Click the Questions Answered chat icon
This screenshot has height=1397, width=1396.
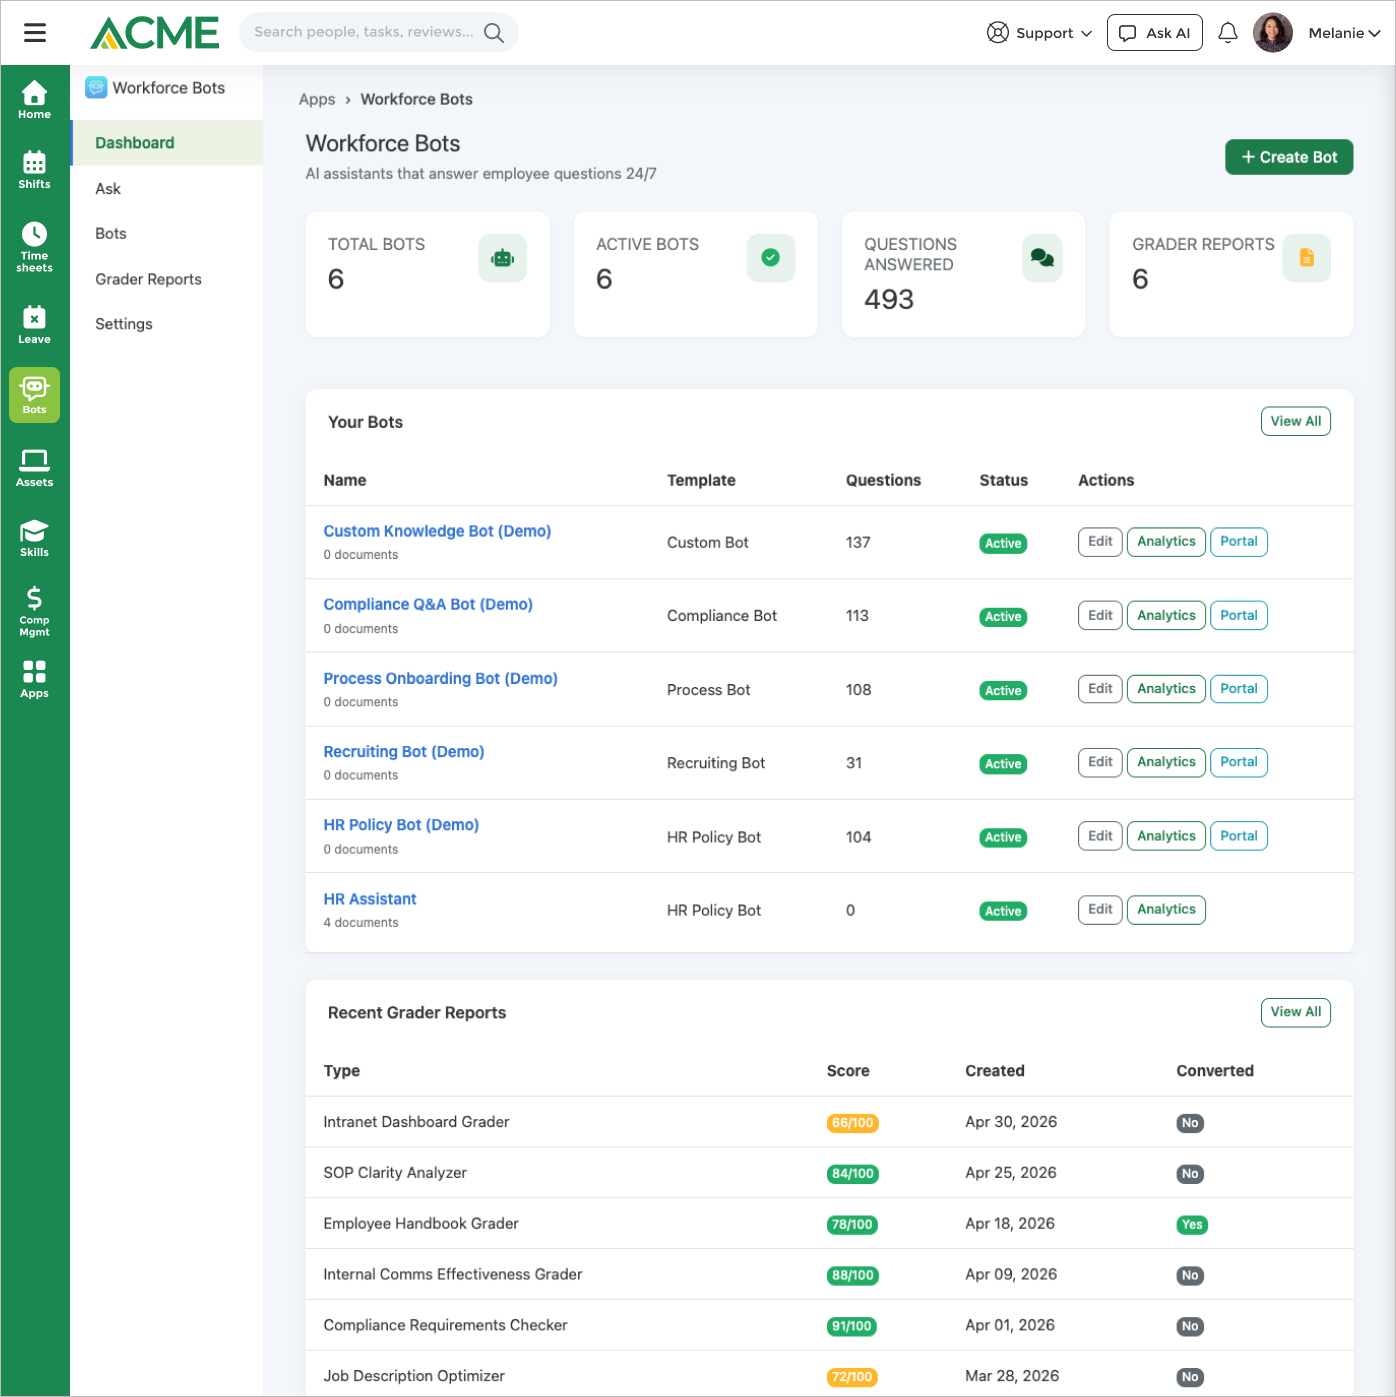[x=1042, y=258]
